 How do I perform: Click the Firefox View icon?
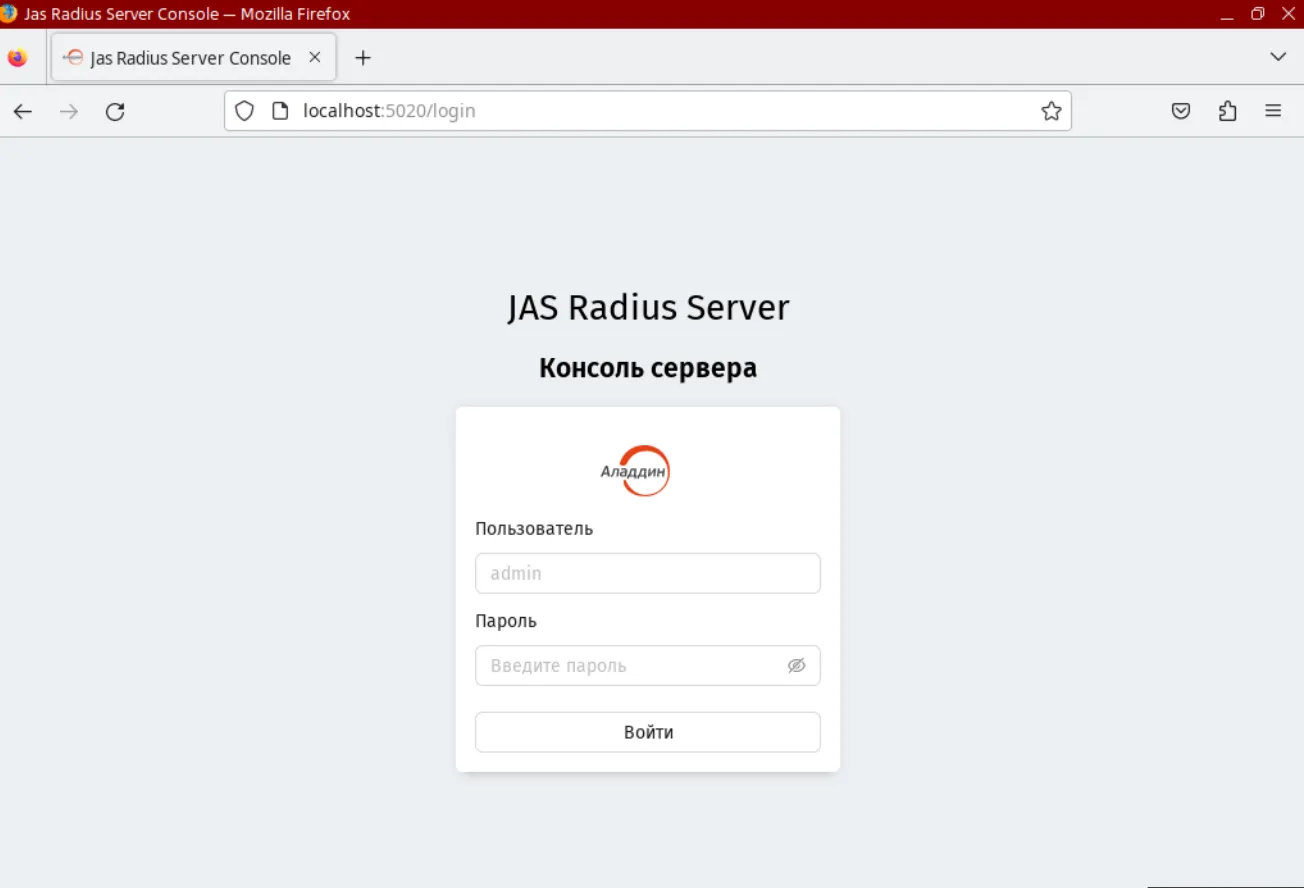pyautogui.click(x=17, y=58)
